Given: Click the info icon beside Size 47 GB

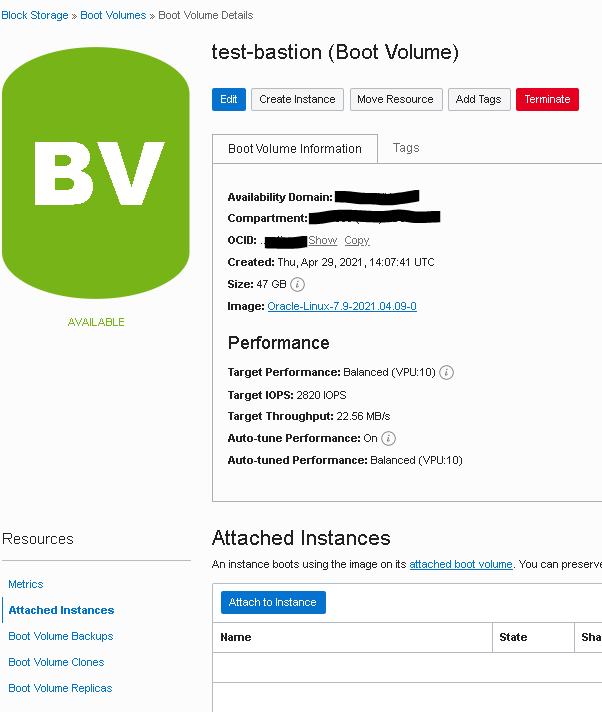Looking at the screenshot, I should coord(297,284).
